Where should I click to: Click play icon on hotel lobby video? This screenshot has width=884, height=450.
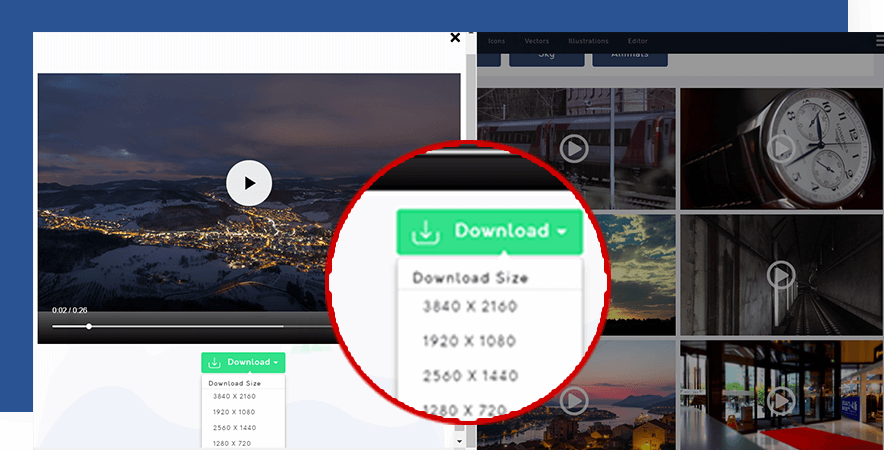pyautogui.click(x=781, y=401)
